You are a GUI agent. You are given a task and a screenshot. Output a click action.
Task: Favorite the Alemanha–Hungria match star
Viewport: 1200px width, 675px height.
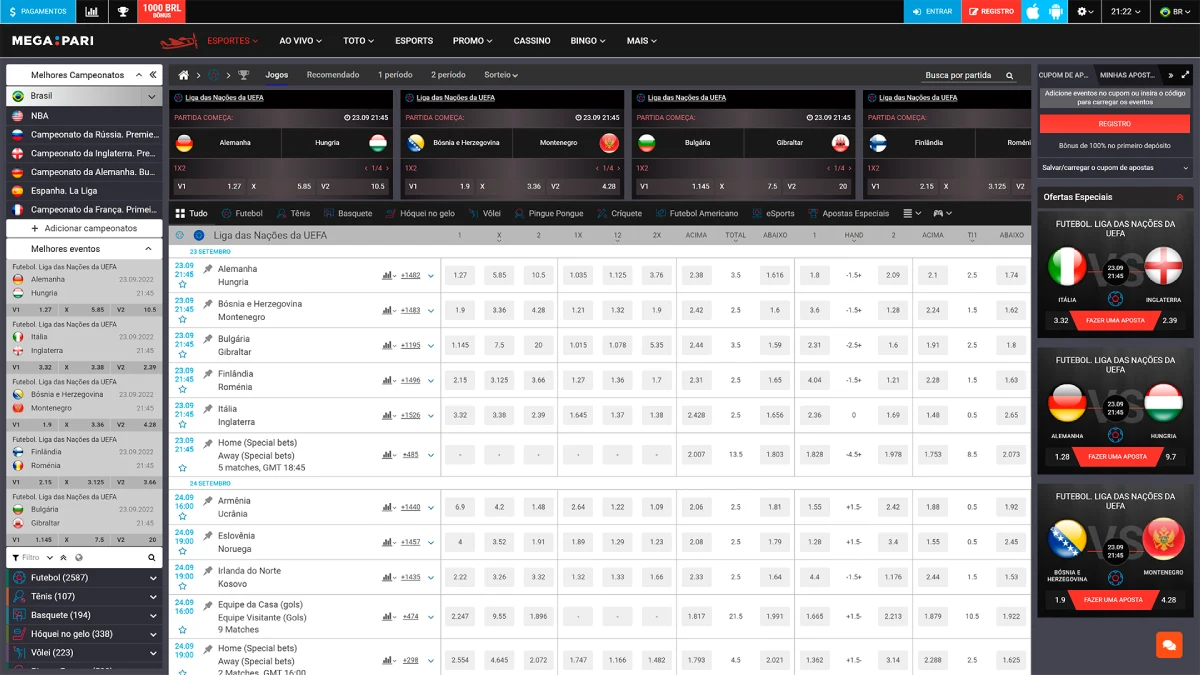tap(182, 284)
